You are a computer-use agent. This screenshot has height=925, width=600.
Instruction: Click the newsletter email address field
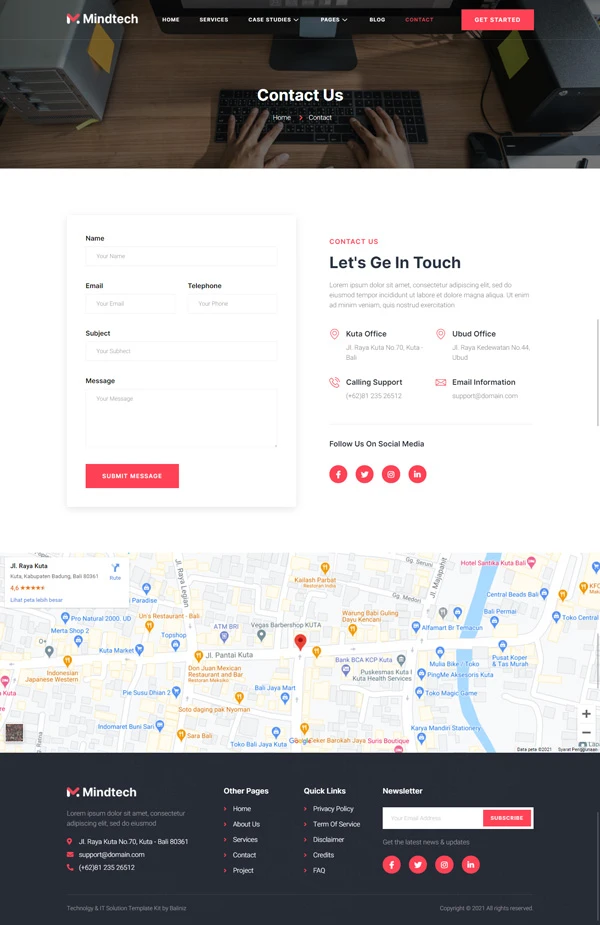pos(434,818)
